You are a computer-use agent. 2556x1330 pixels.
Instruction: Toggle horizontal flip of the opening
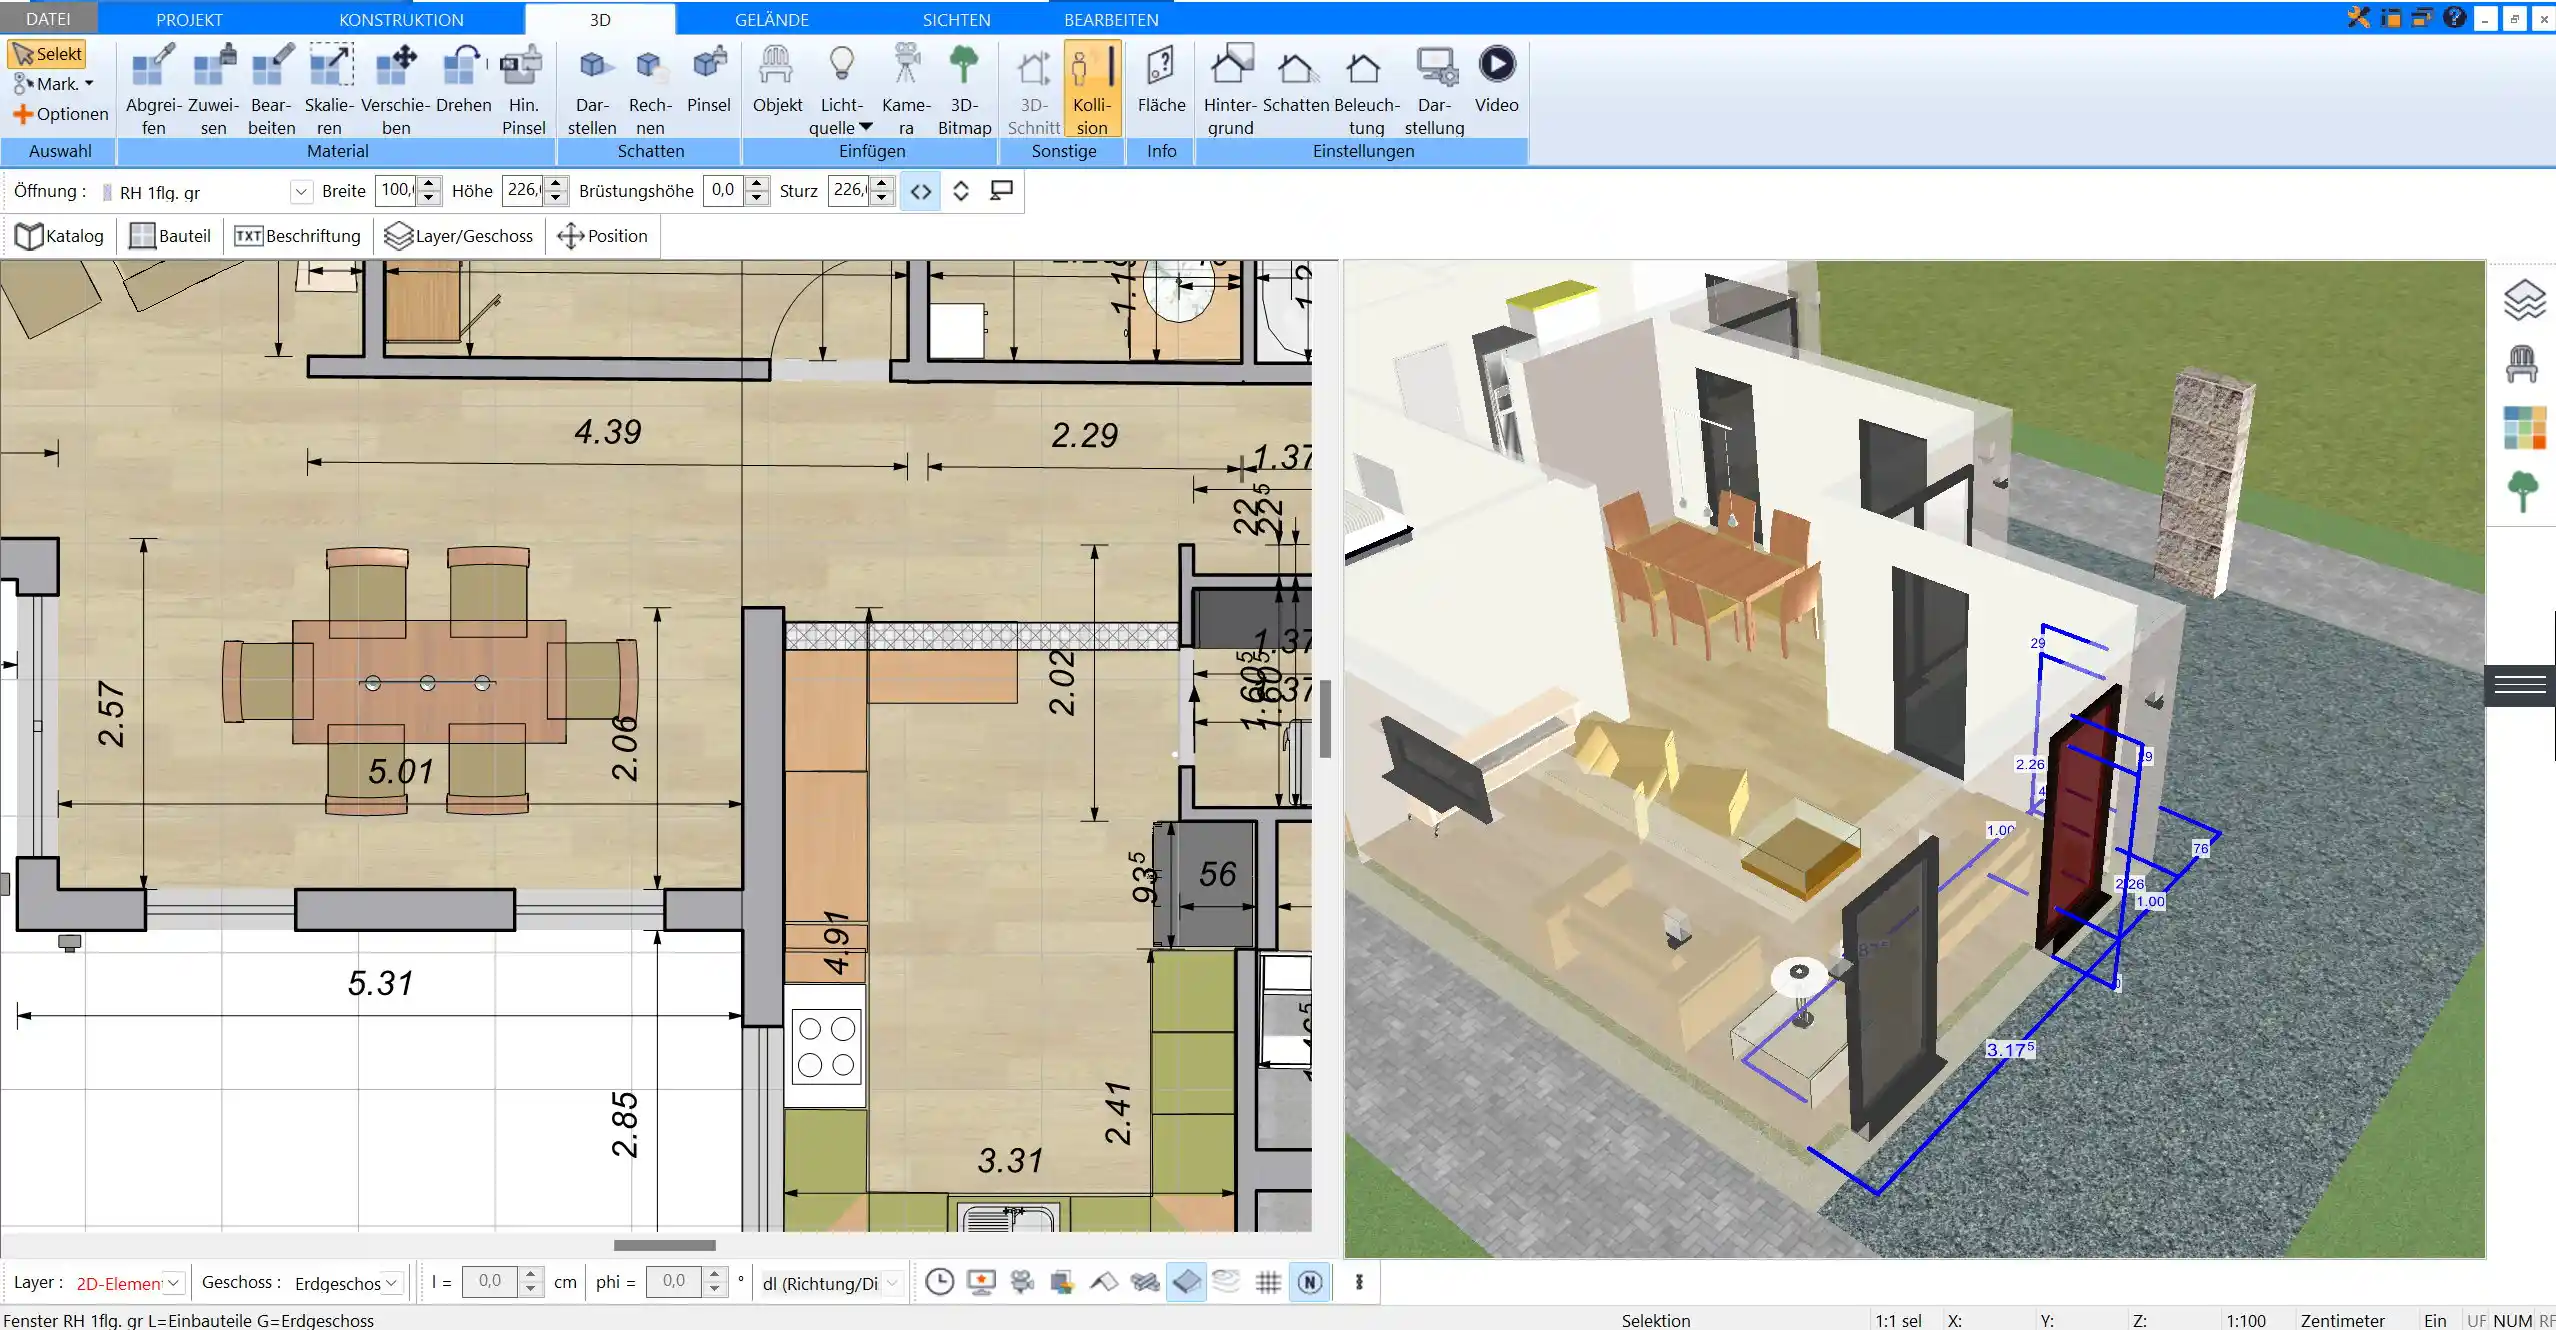(x=921, y=191)
